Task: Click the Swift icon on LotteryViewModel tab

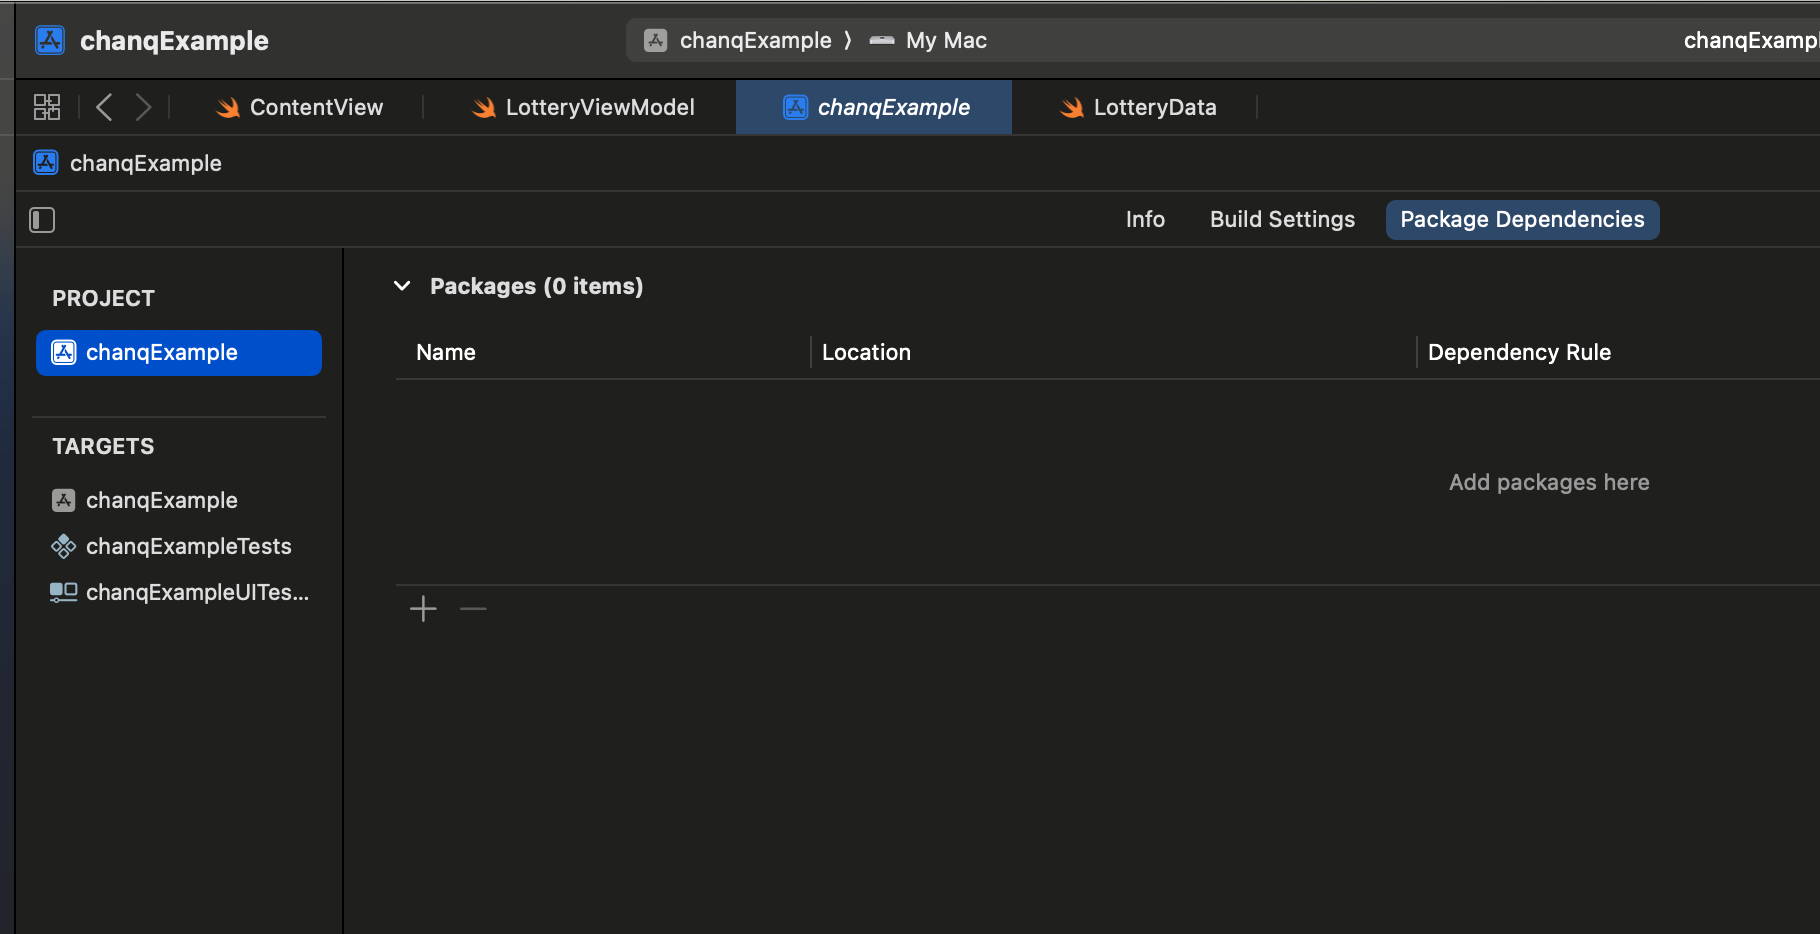Action: (484, 107)
